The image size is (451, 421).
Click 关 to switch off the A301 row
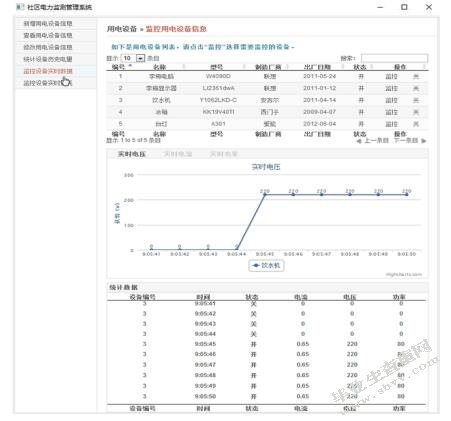[x=416, y=124]
